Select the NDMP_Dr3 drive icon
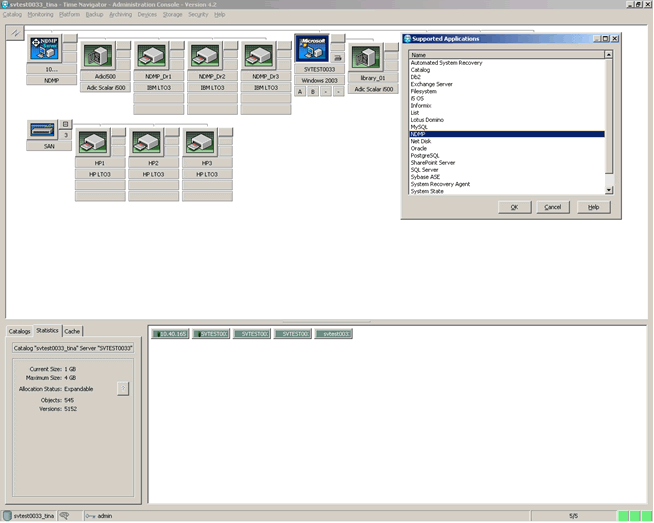Viewport: 654px width, 523px height. coord(258,56)
